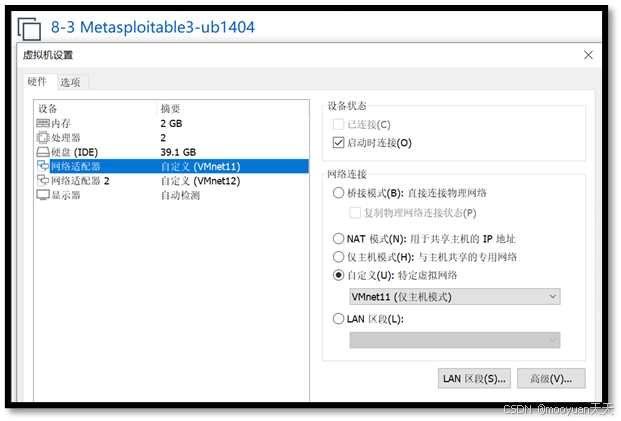Click the VM tab icon beside Metasploitable3 title
Screen dimensions: 621x421
coord(29,29)
